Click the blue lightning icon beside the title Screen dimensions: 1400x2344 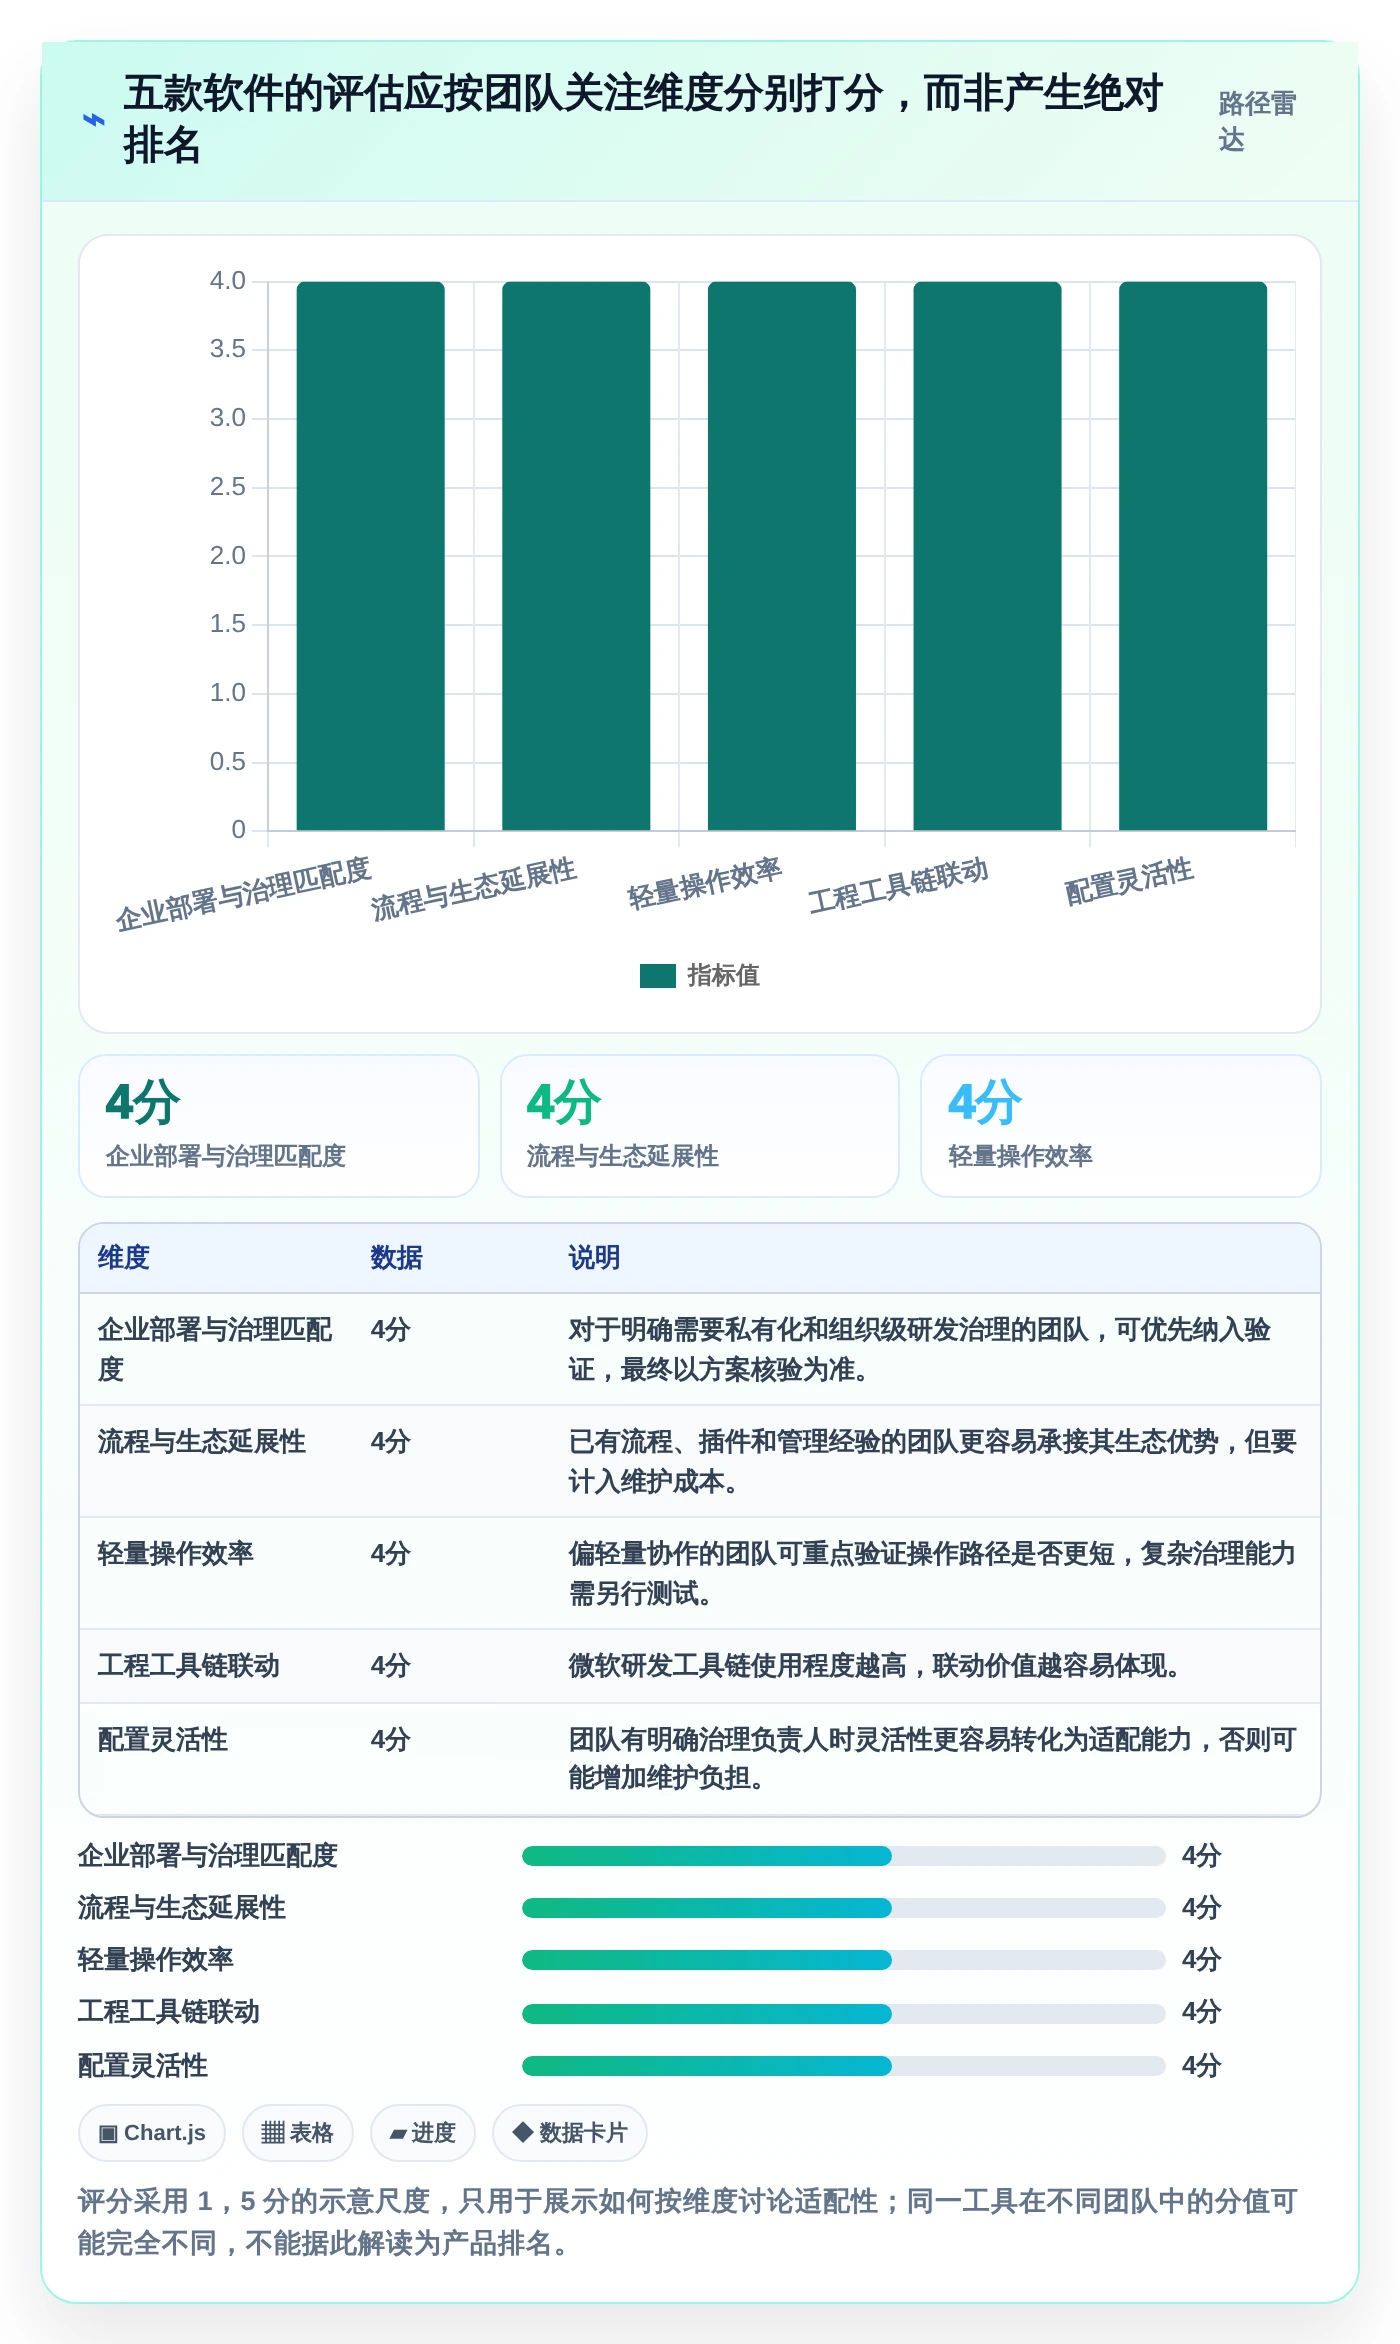93,120
